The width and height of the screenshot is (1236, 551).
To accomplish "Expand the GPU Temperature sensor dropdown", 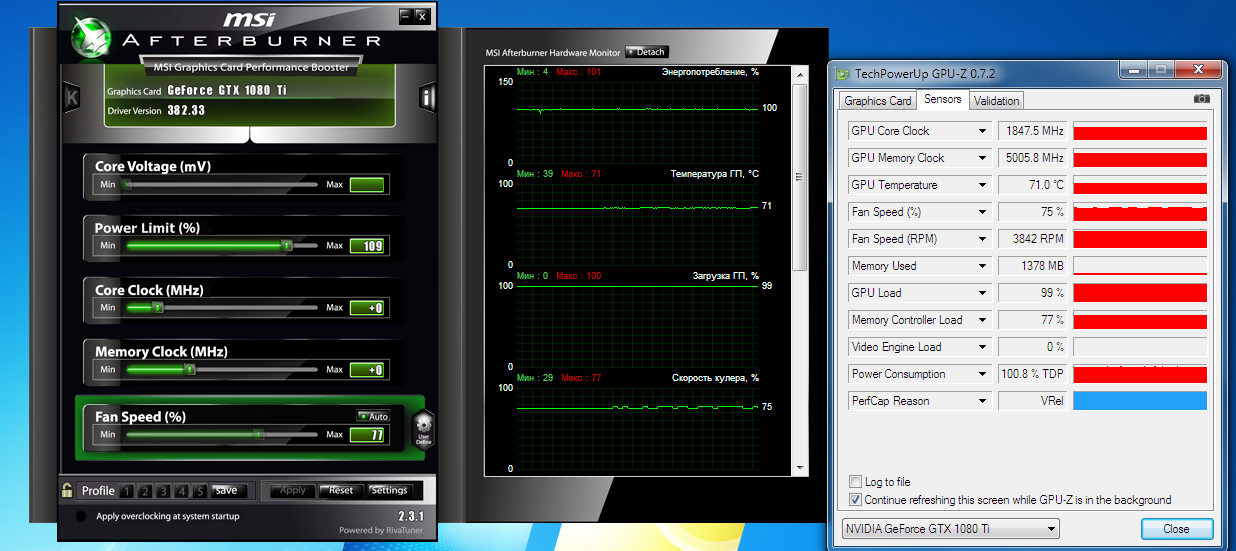I will (983, 185).
